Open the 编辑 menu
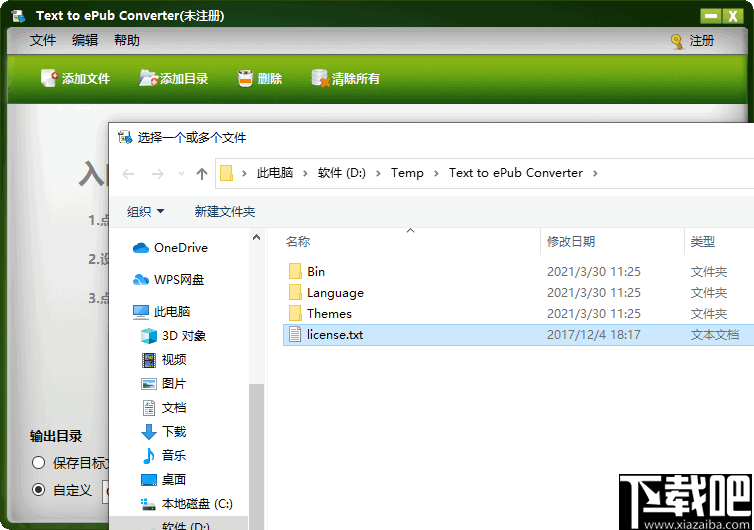Image resolution: width=754 pixels, height=530 pixels. [85, 40]
